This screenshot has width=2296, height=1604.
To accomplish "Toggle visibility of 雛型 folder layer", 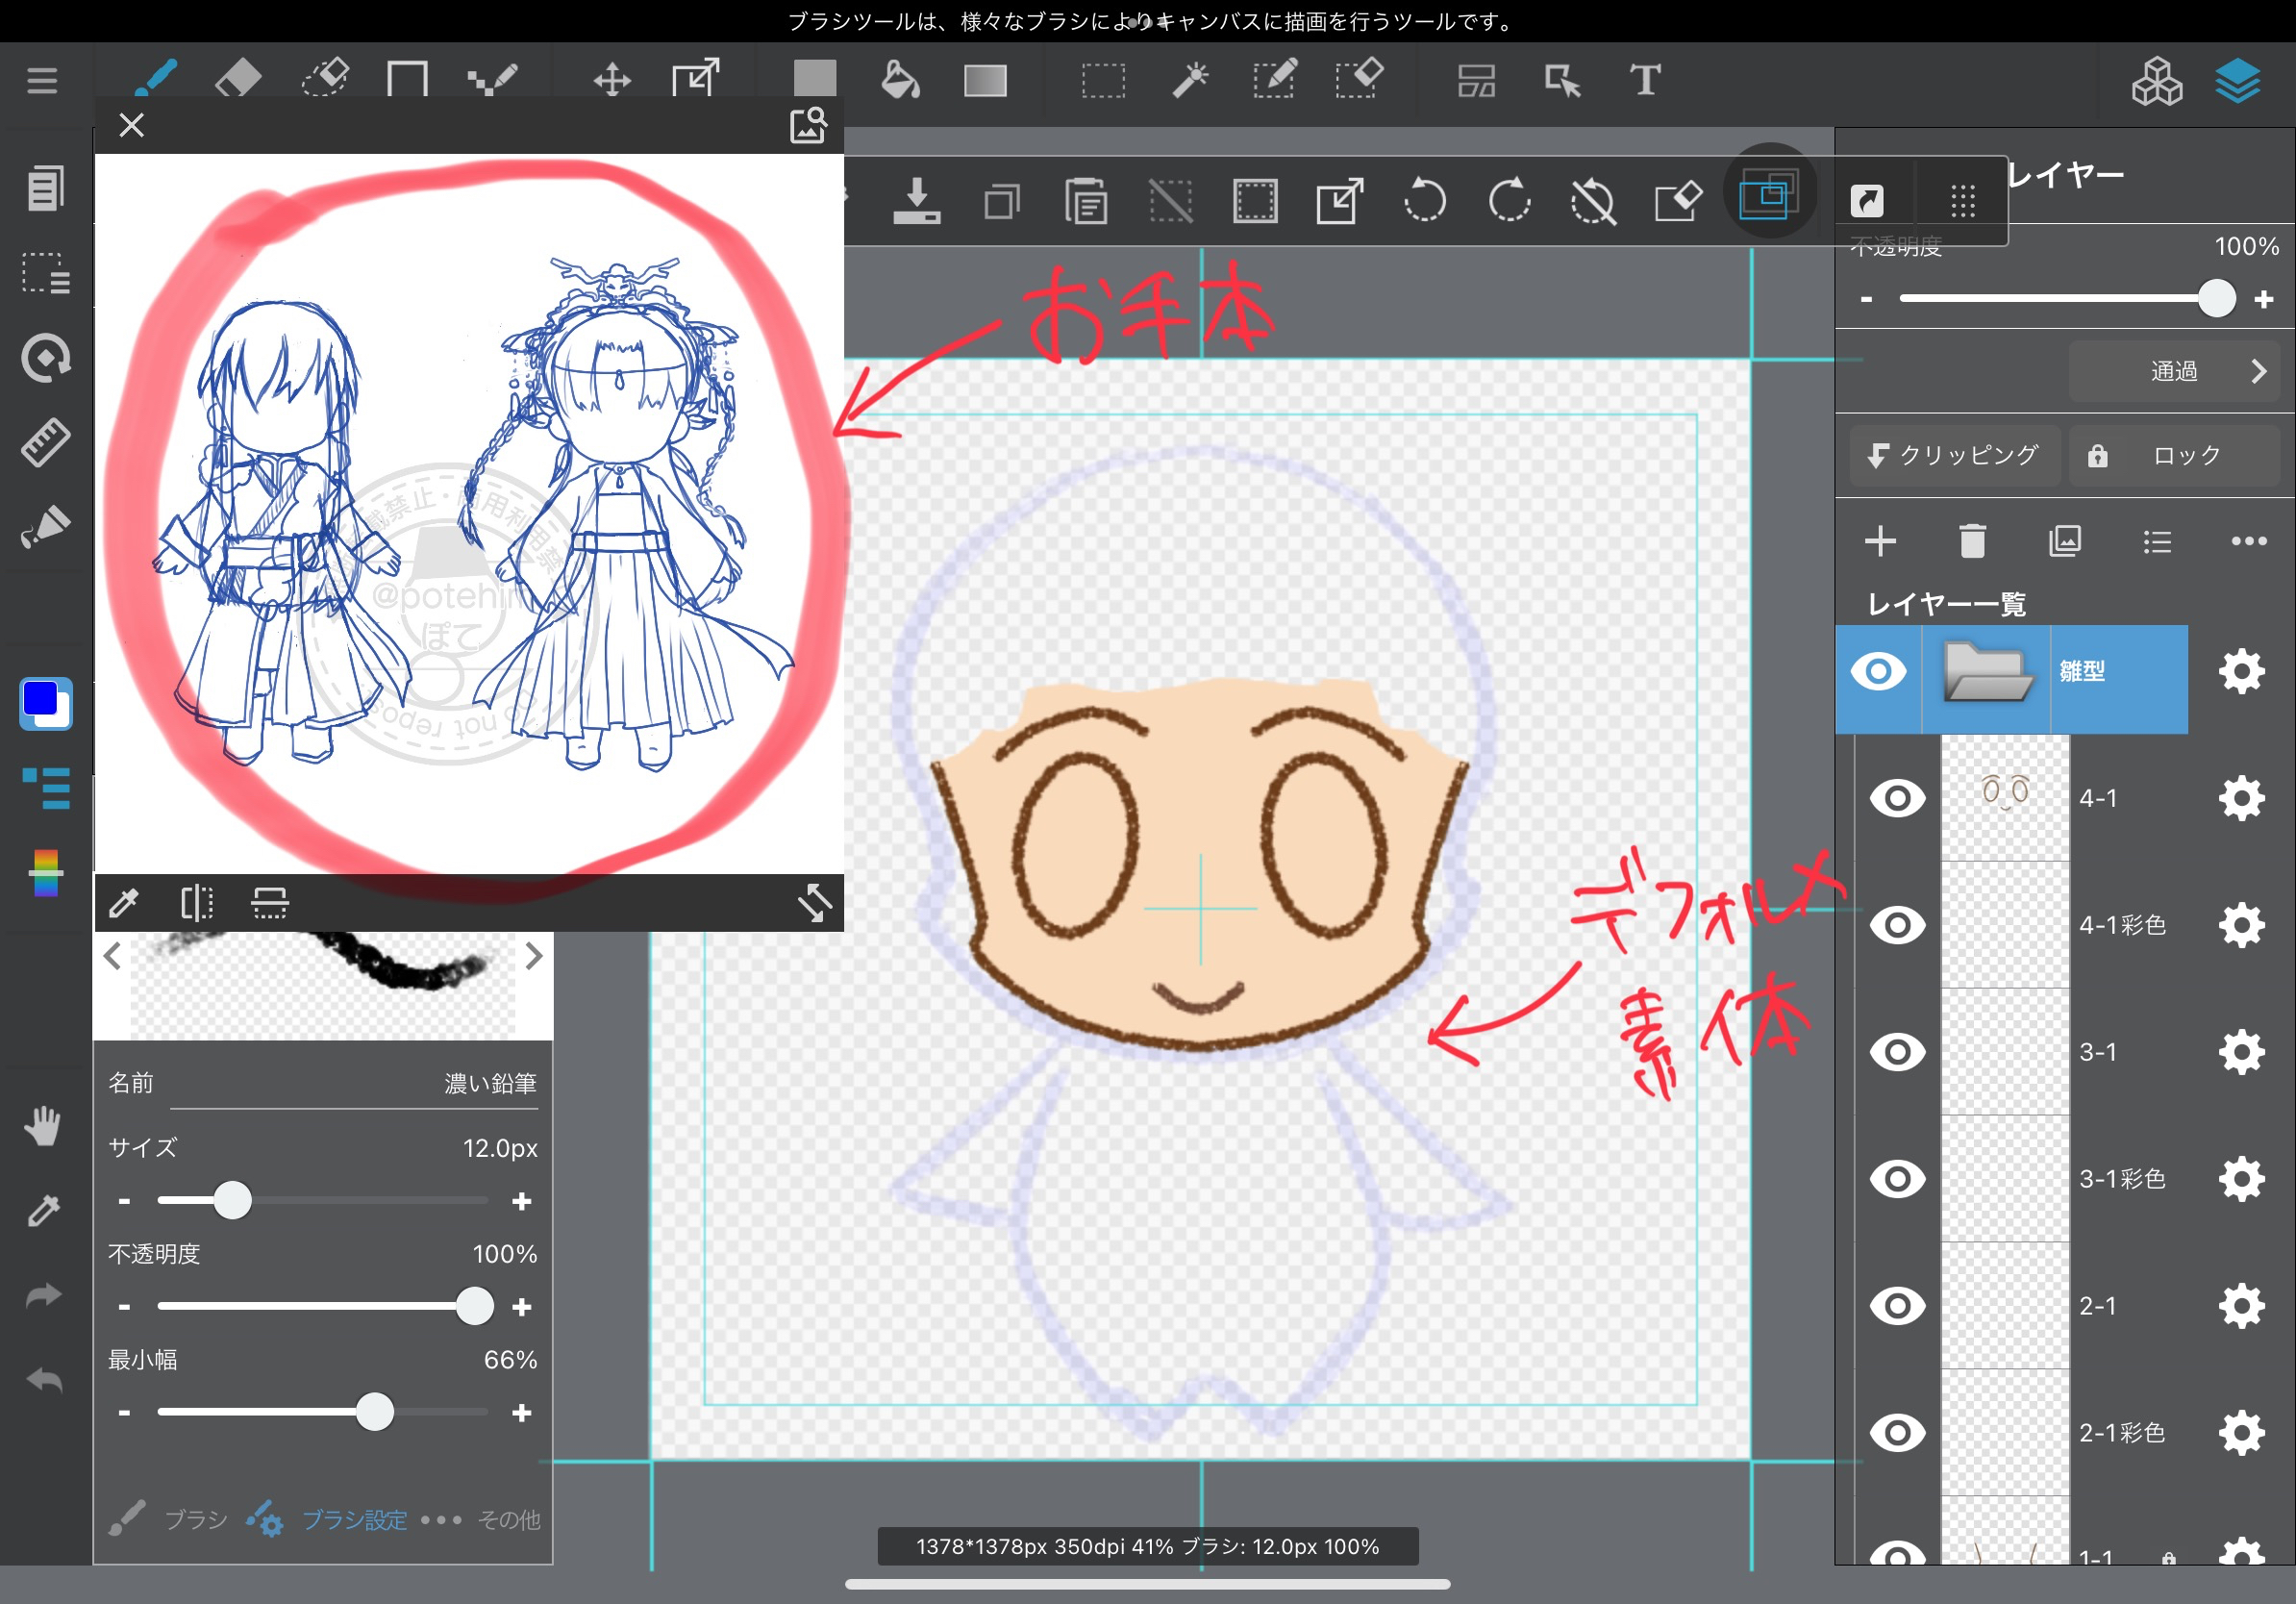I will pos(1877,671).
